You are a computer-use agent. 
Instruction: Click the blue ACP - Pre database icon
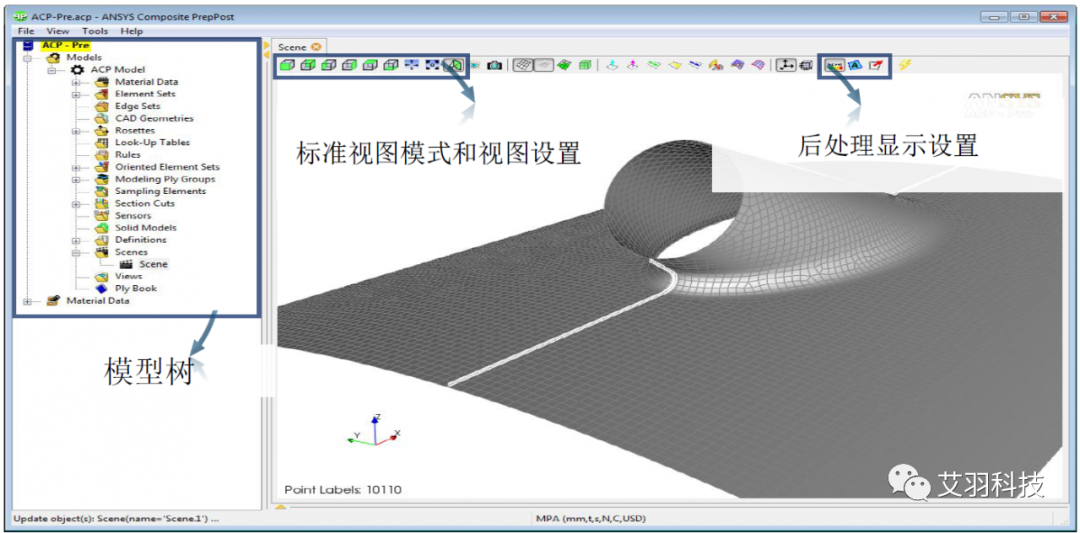tap(28, 45)
